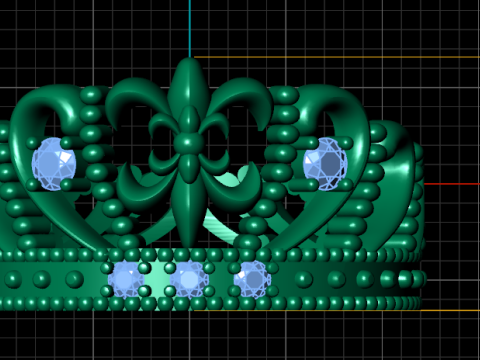Pick the large round gem in the left arch

tap(54, 164)
